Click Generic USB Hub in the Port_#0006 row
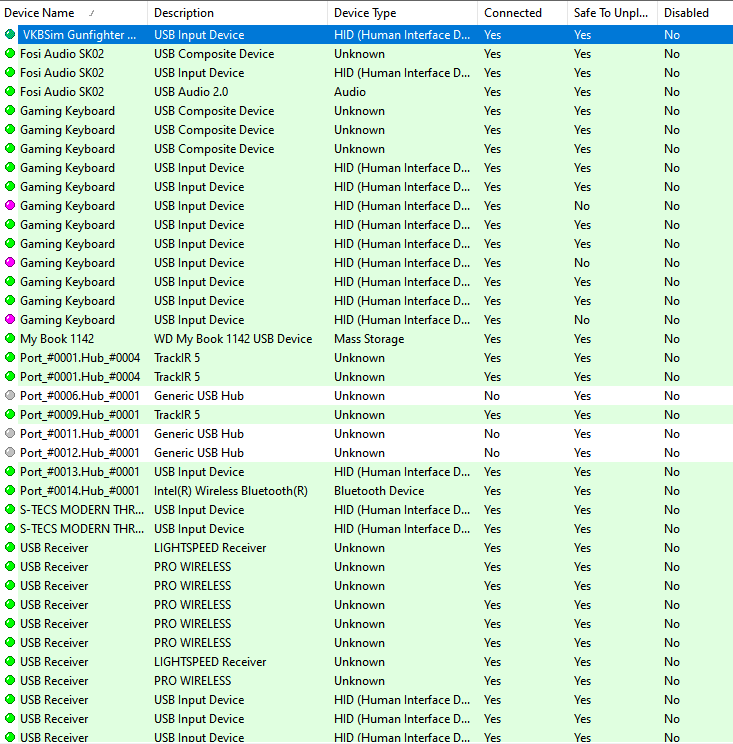 pyautogui.click(x=199, y=396)
